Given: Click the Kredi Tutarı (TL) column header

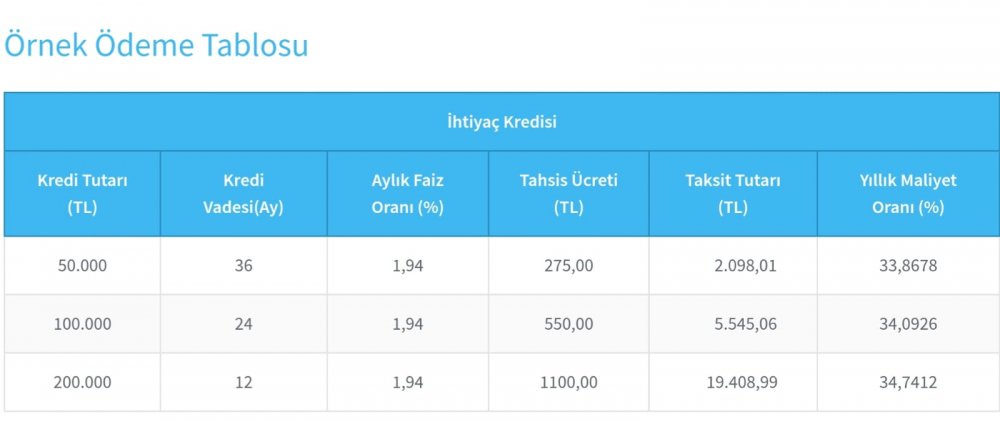Looking at the screenshot, I should [x=82, y=194].
